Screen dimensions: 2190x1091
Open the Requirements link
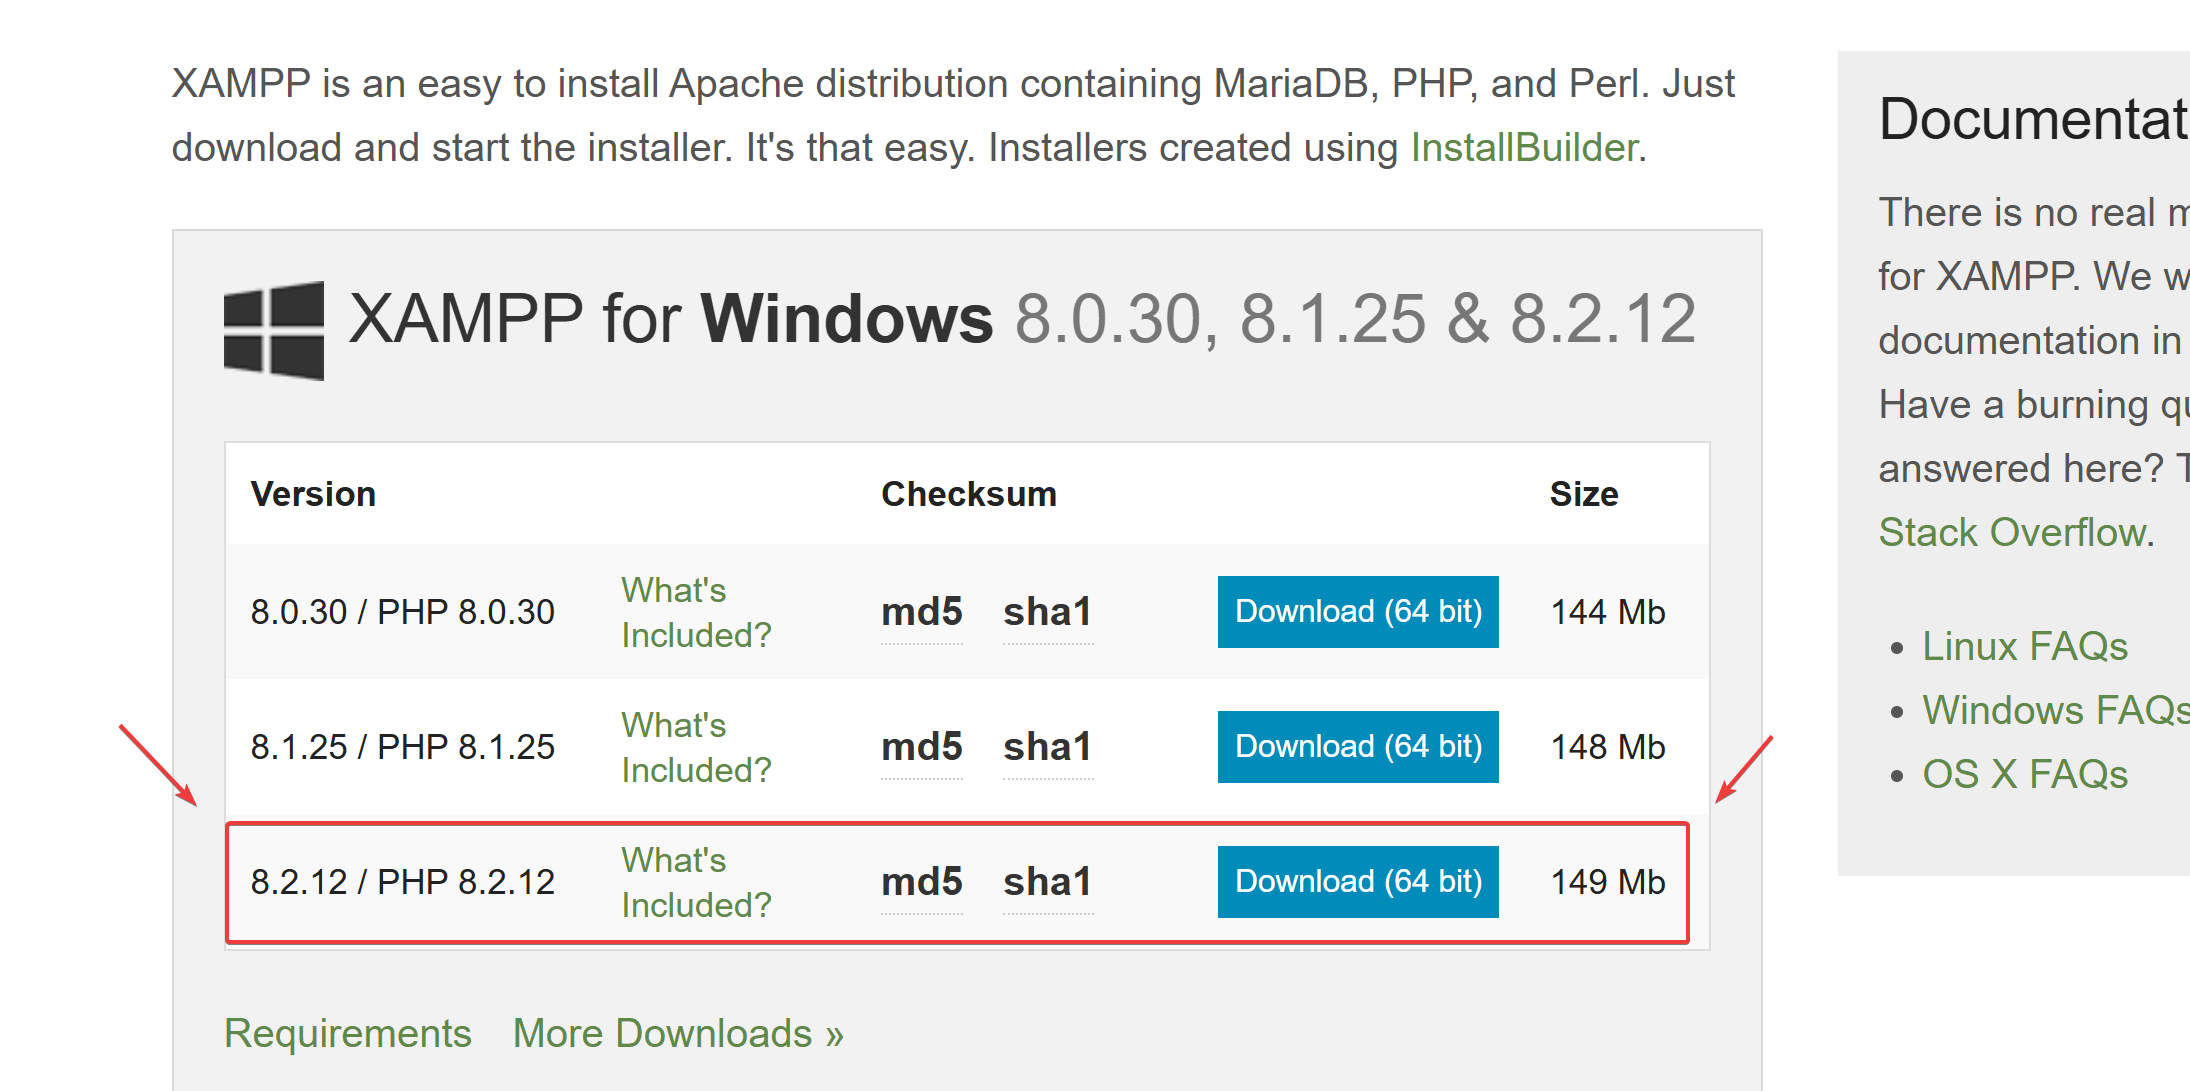347,1034
